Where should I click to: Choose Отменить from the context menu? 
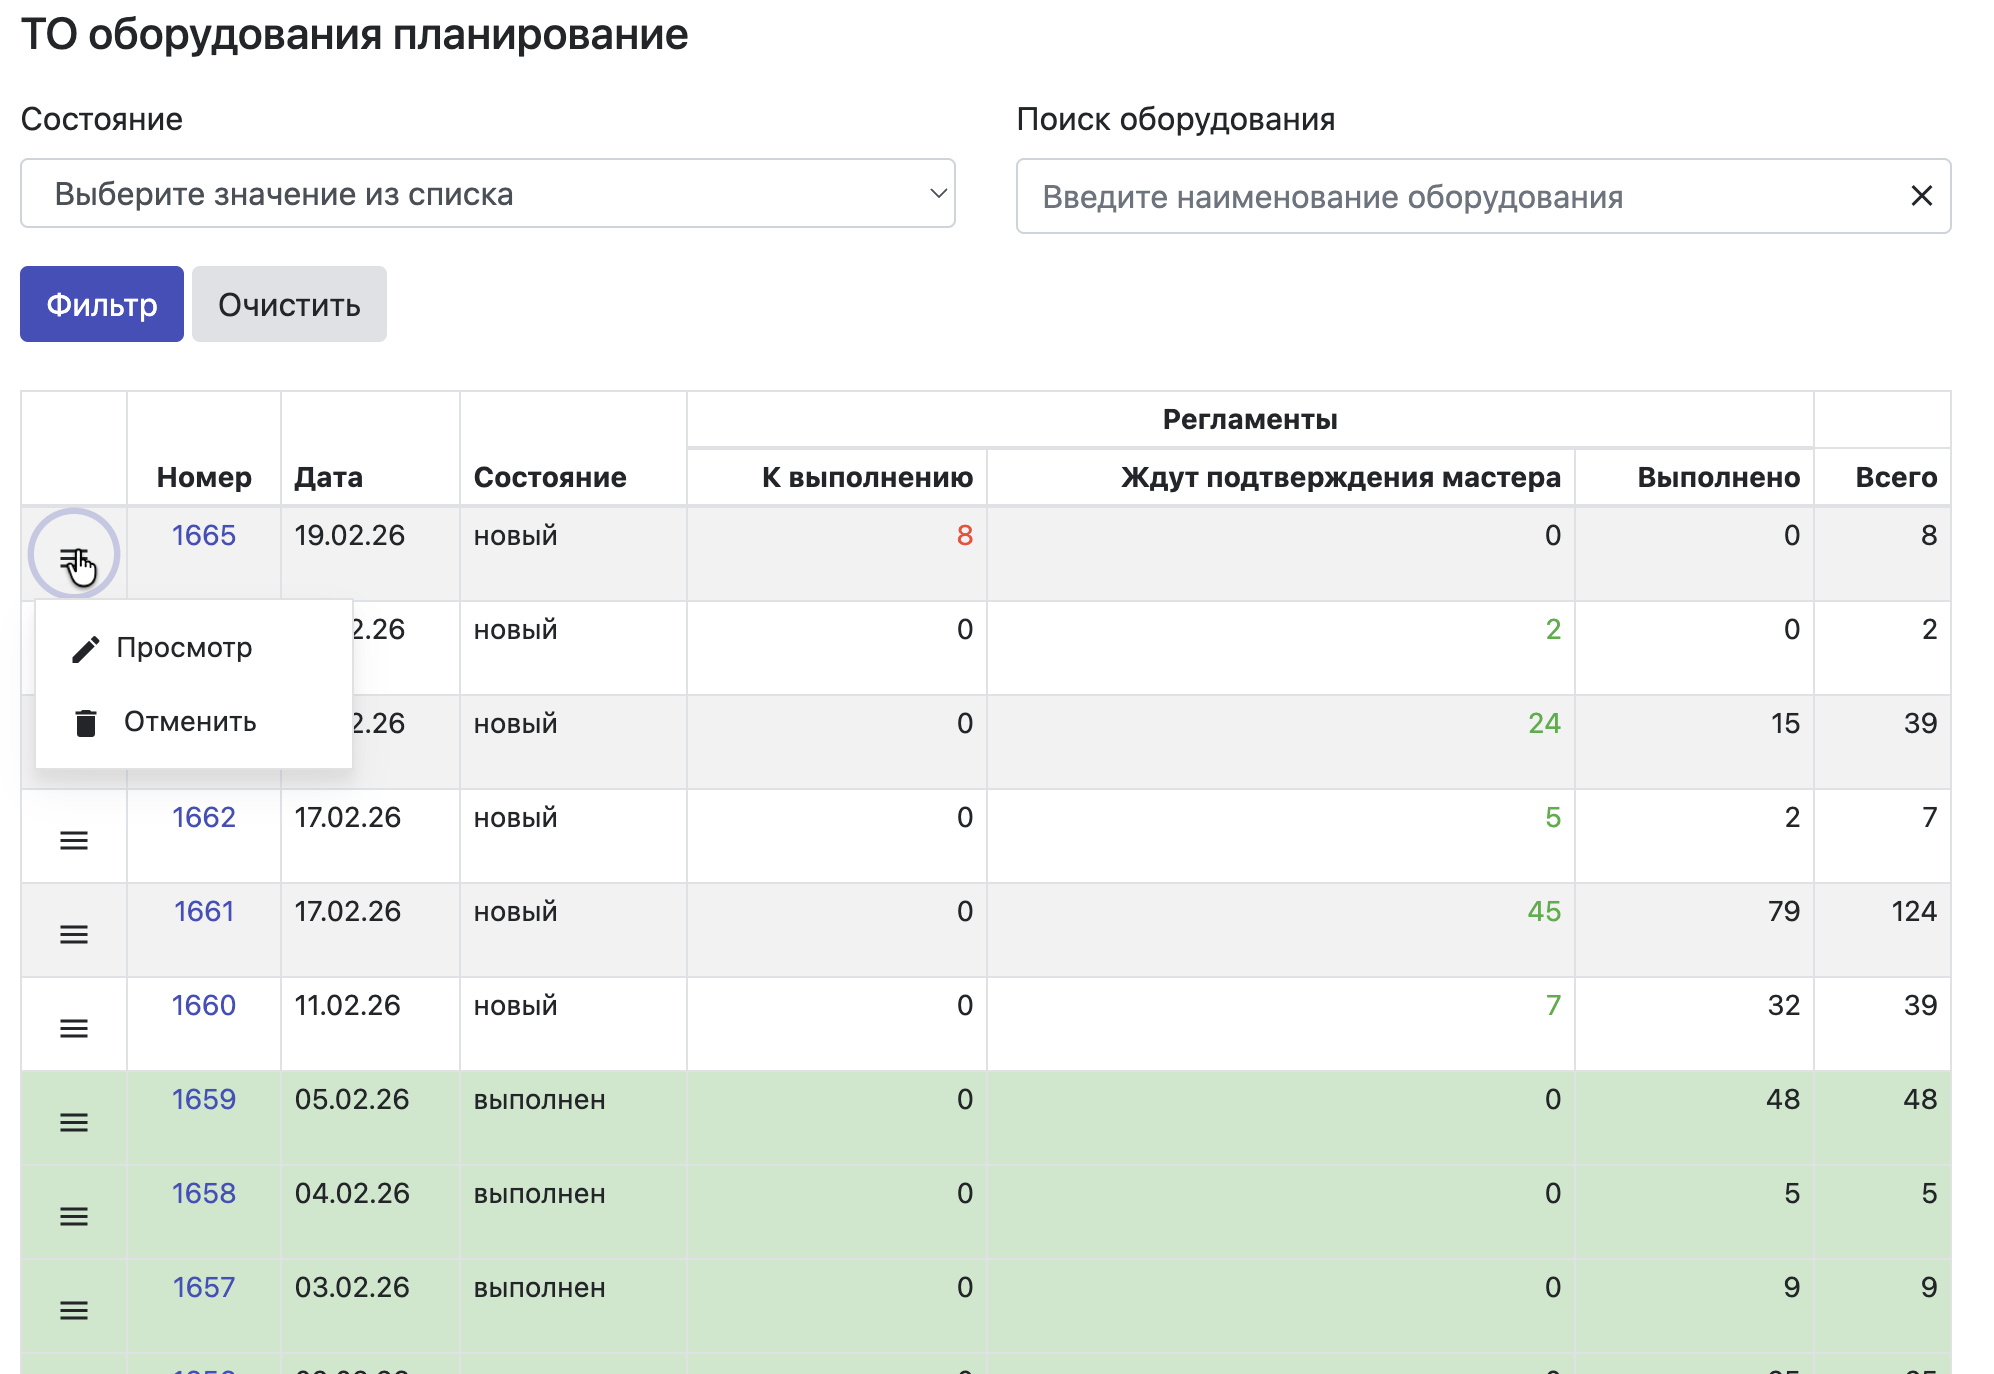point(189,722)
